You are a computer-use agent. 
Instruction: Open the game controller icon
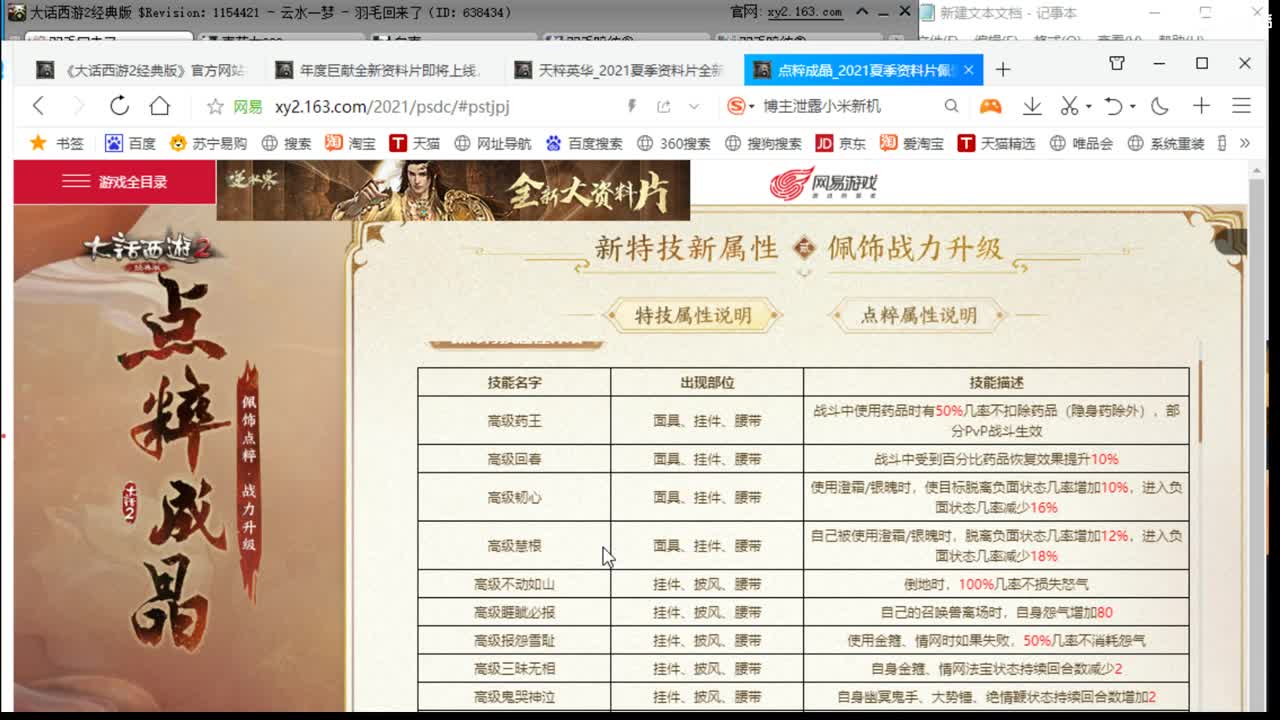pyautogui.click(x=990, y=106)
